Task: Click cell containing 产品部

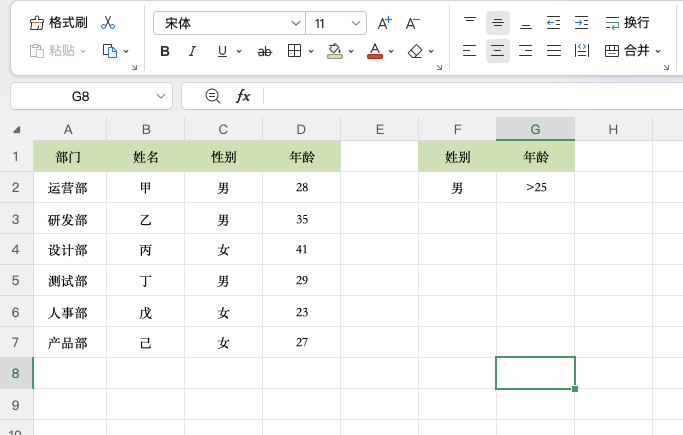Action: point(68,343)
